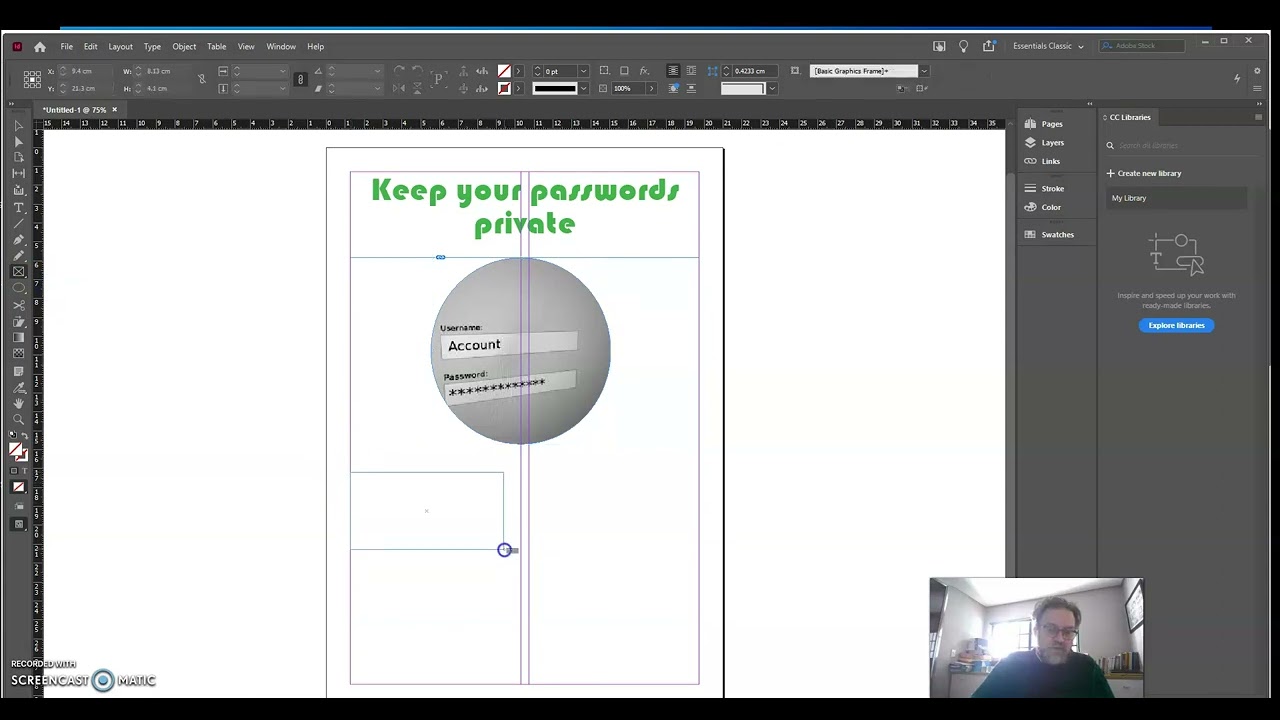
Task: Open the Control panel hamburger menu
Action: (1257, 88)
